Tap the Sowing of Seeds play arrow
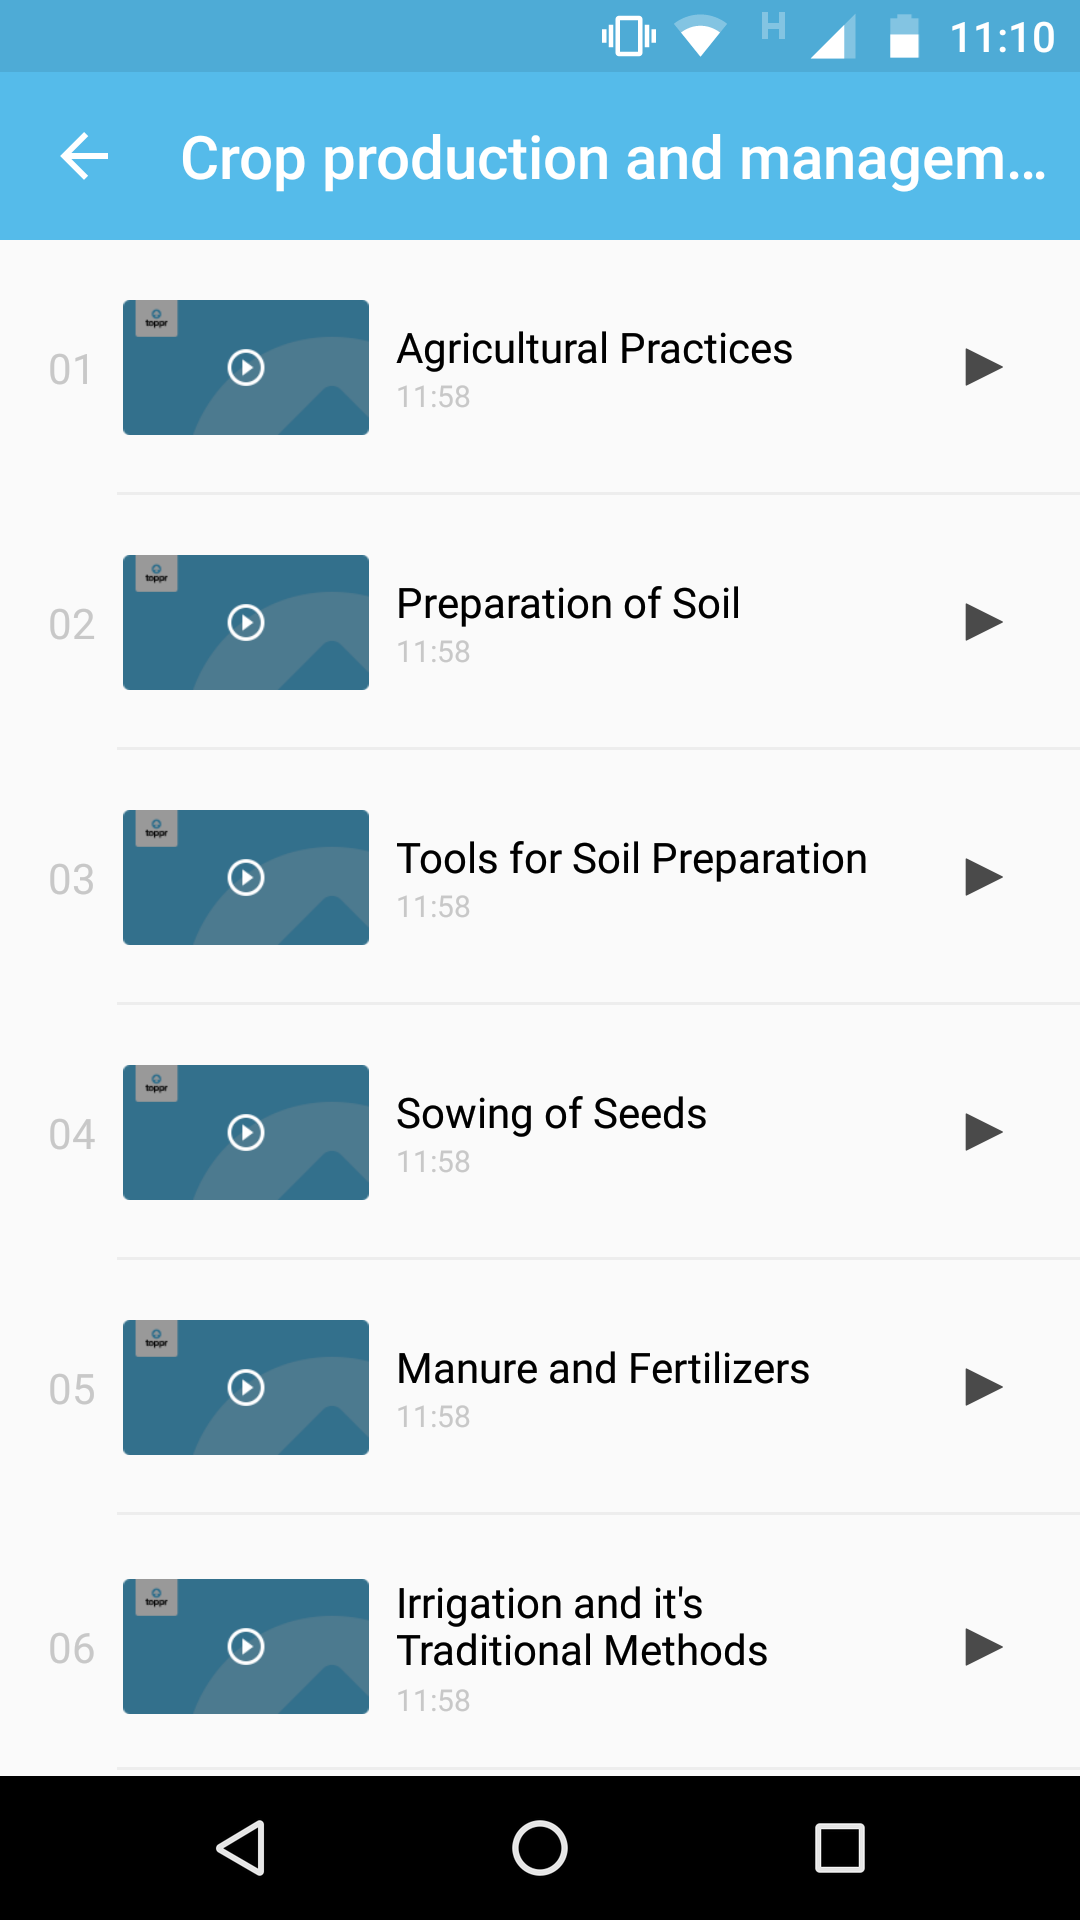 pyautogui.click(x=983, y=1132)
